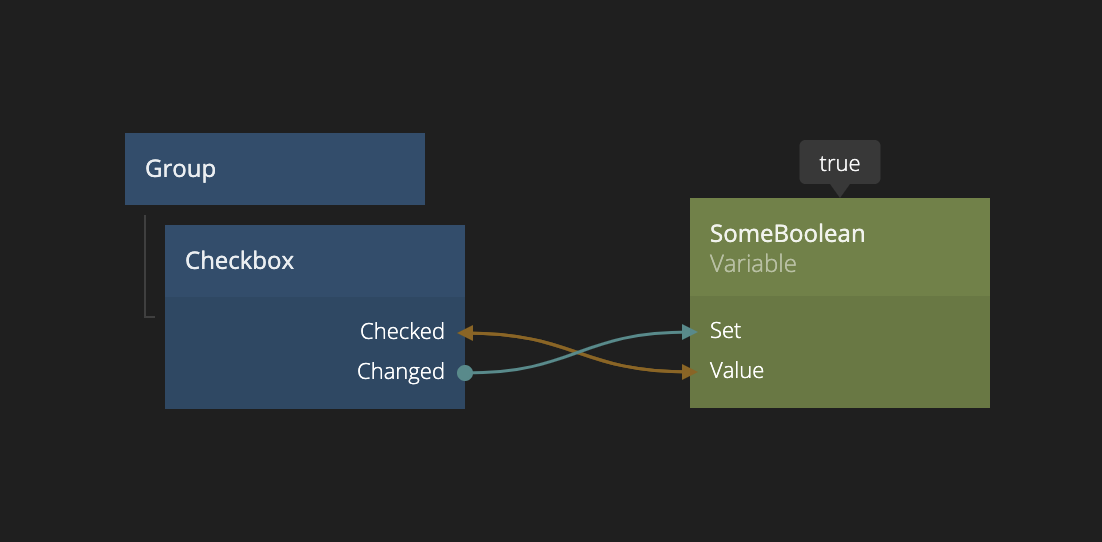Viewport: 1102px width, 542px height.
Task: Click the teal arrowhead at Set input
Action: tap(689, 331)
